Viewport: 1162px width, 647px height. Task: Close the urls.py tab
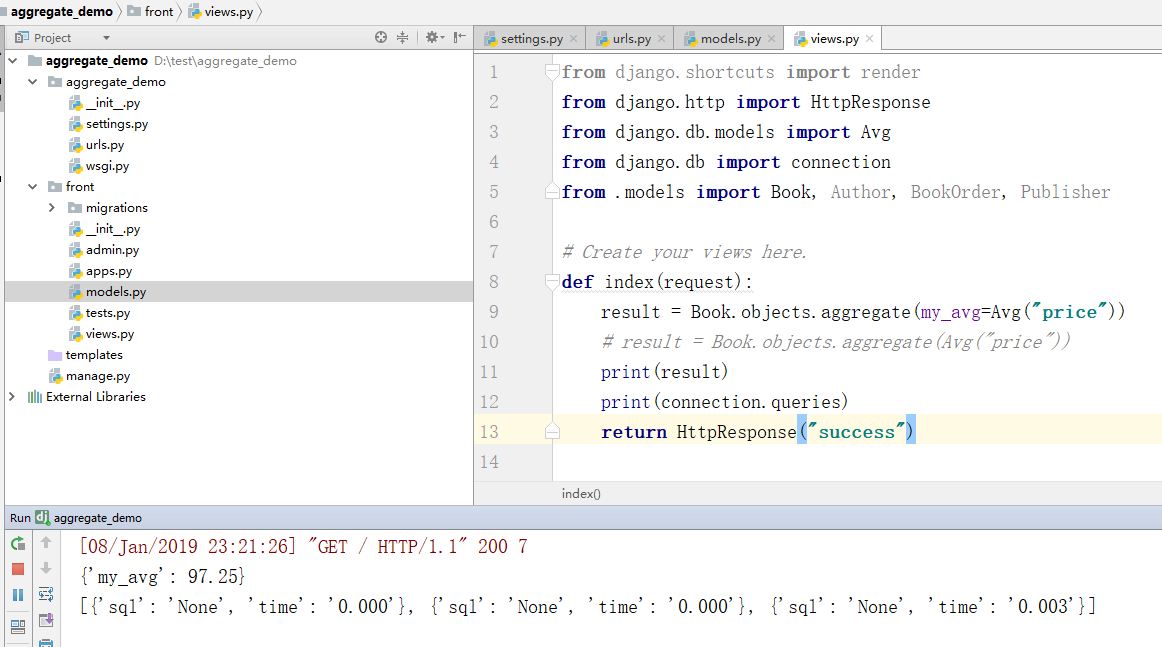point(661,39)
